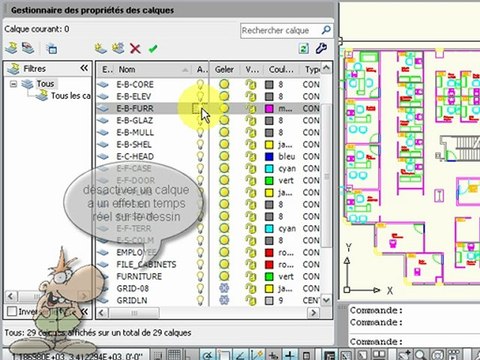The image size is (480, 360).
Task: Thaw the frozen GRIDLN layer snowflake icon
Action: pos(224,300)
